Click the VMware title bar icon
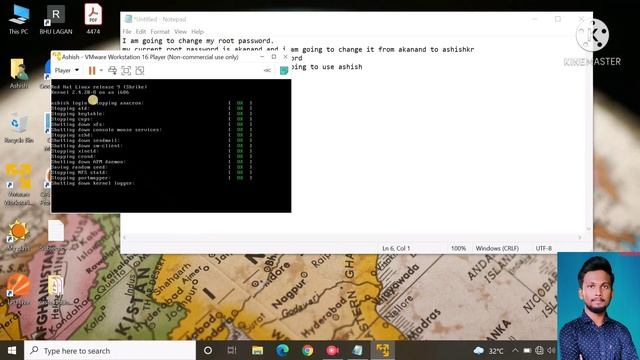 point(57,57)
